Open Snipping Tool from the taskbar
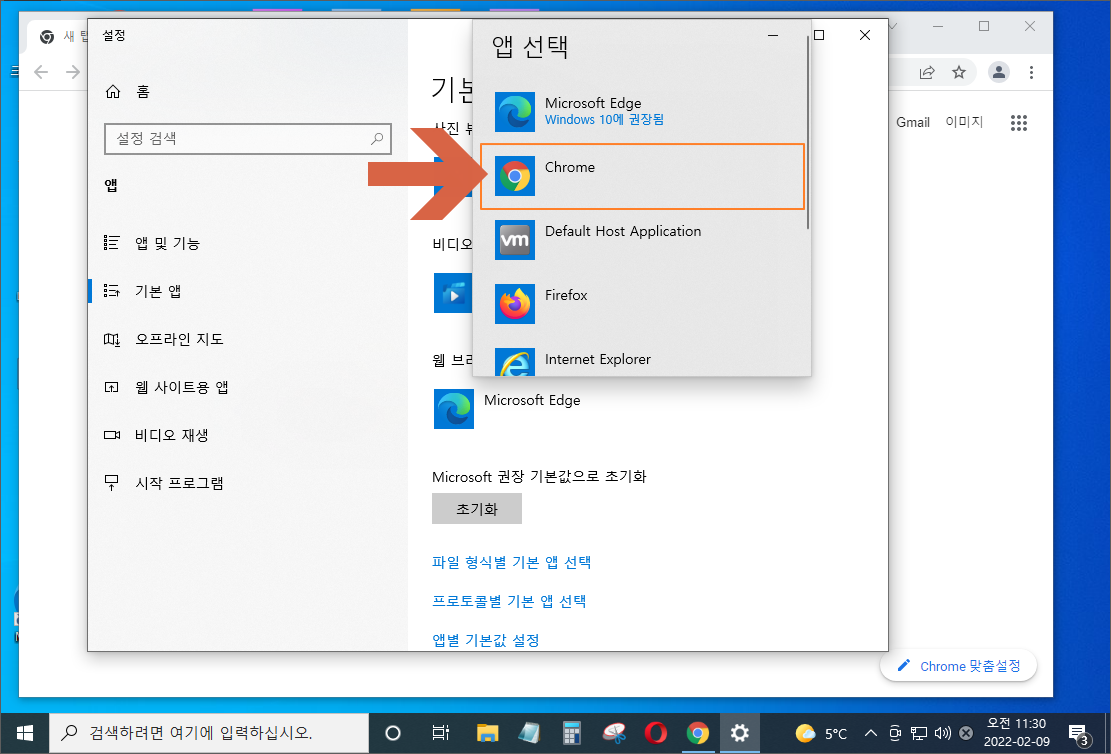Image resolution: width=1111 pixels, height=754 pixels. click(x=614, y=733)
